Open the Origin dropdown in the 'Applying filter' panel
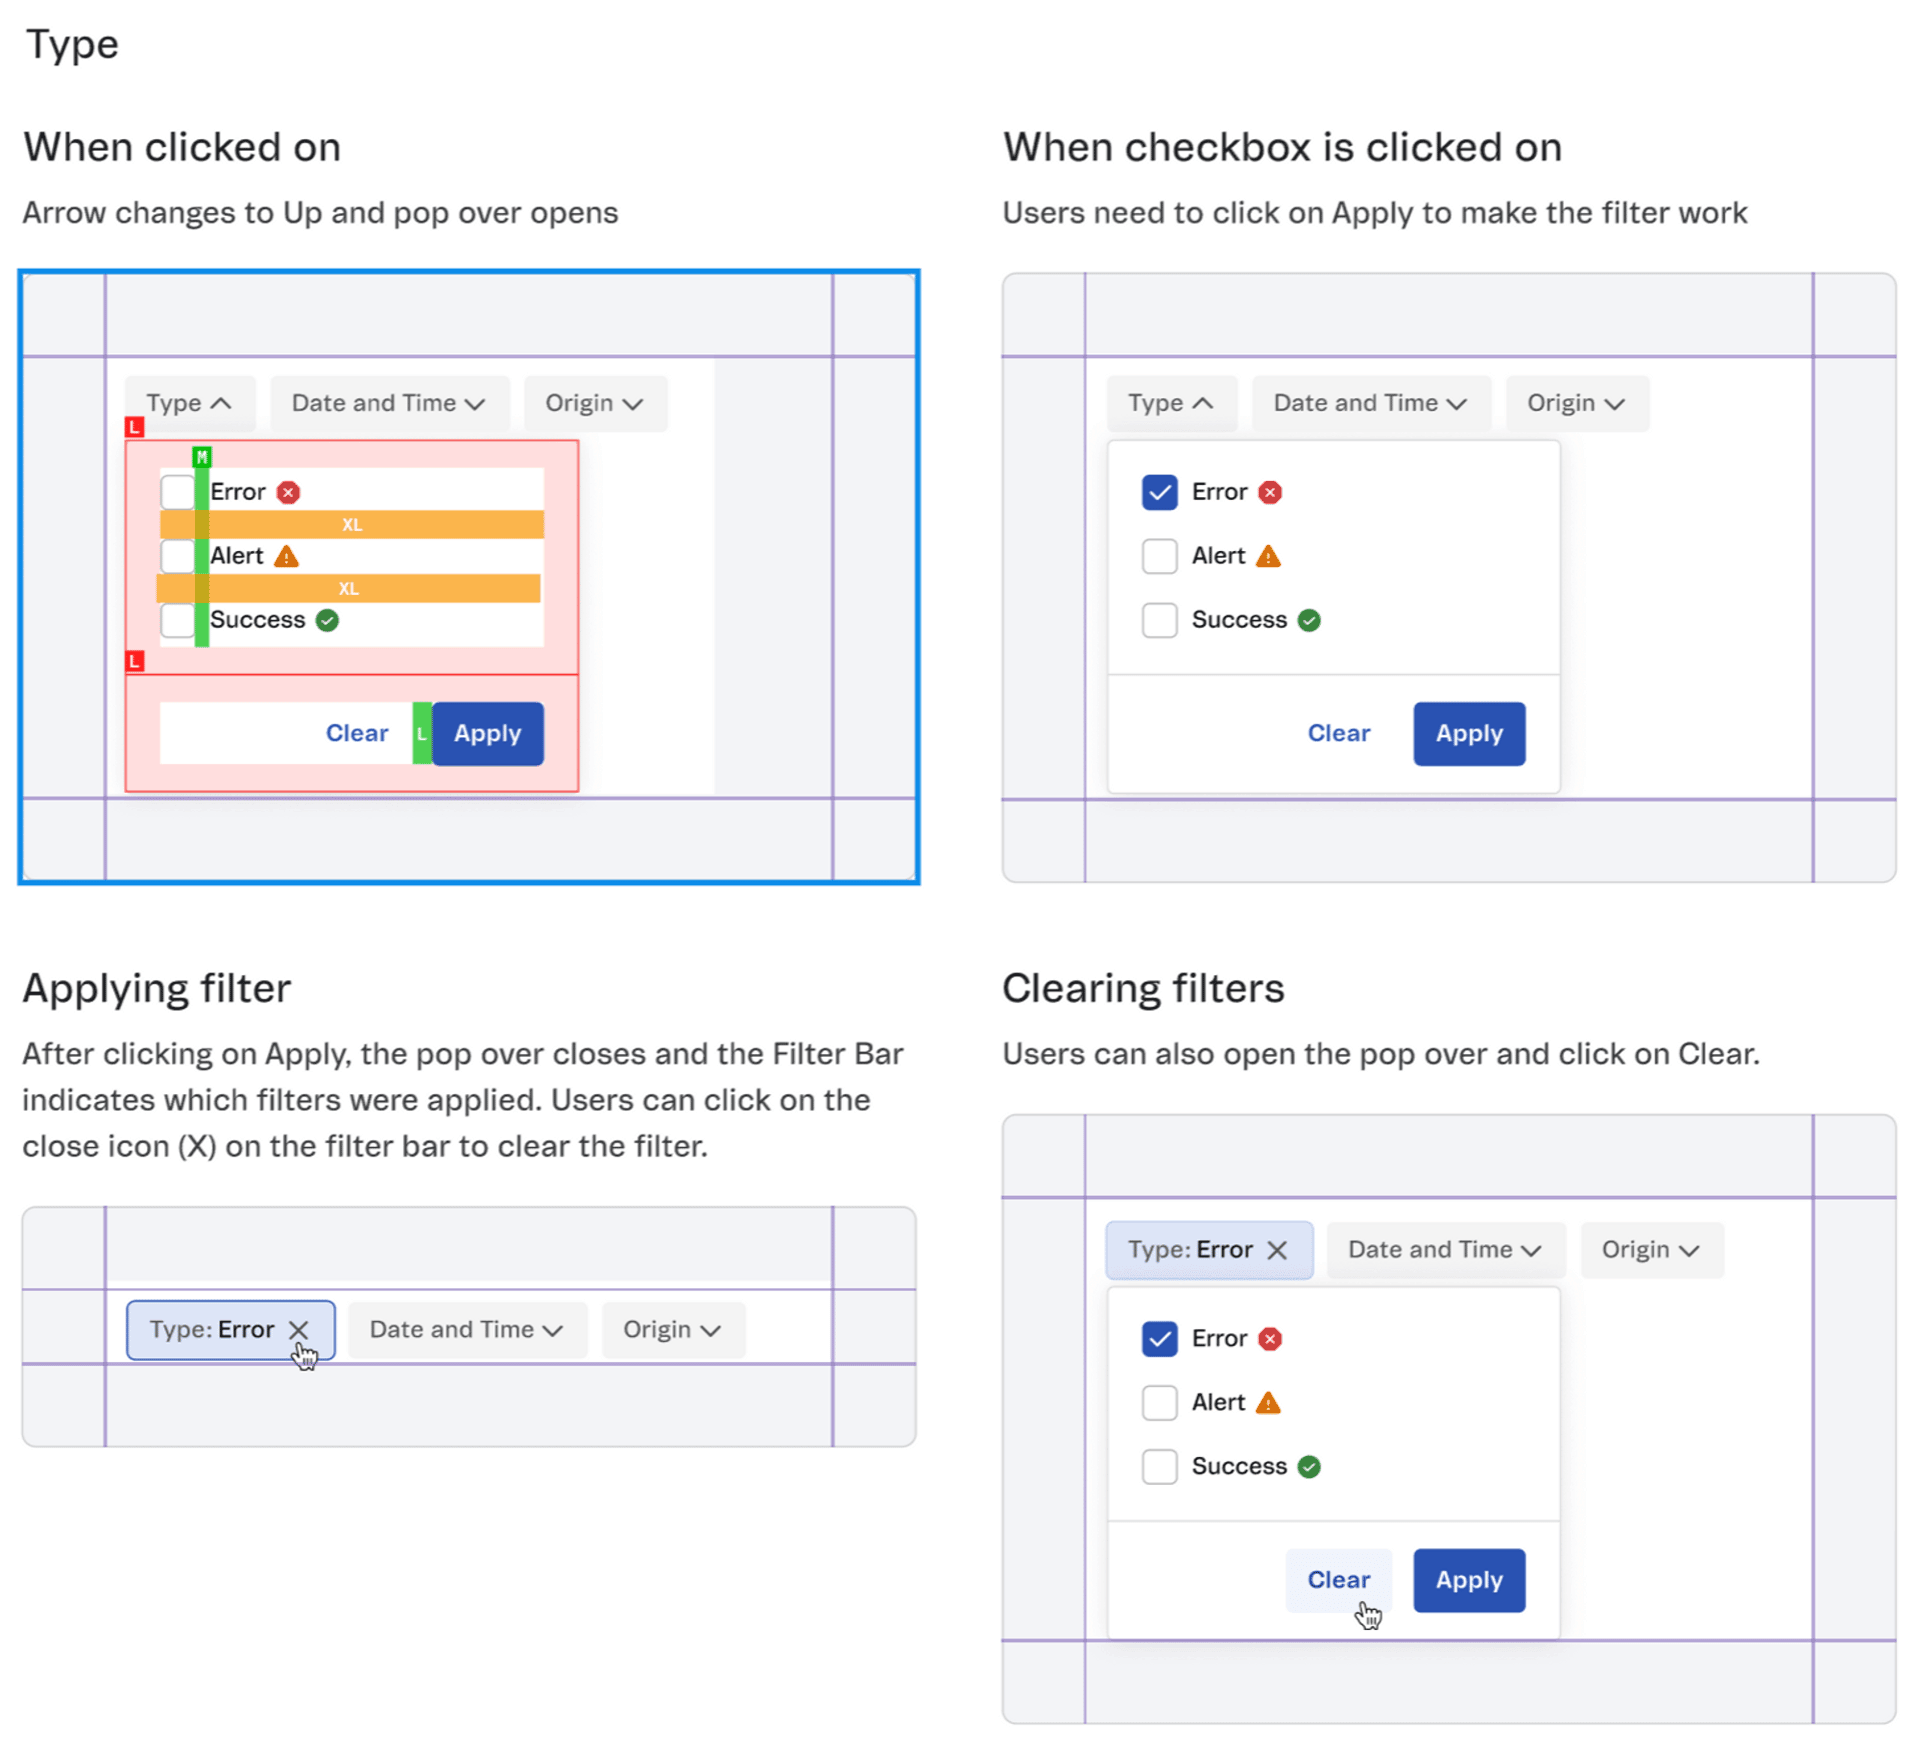 point(673,1329)
